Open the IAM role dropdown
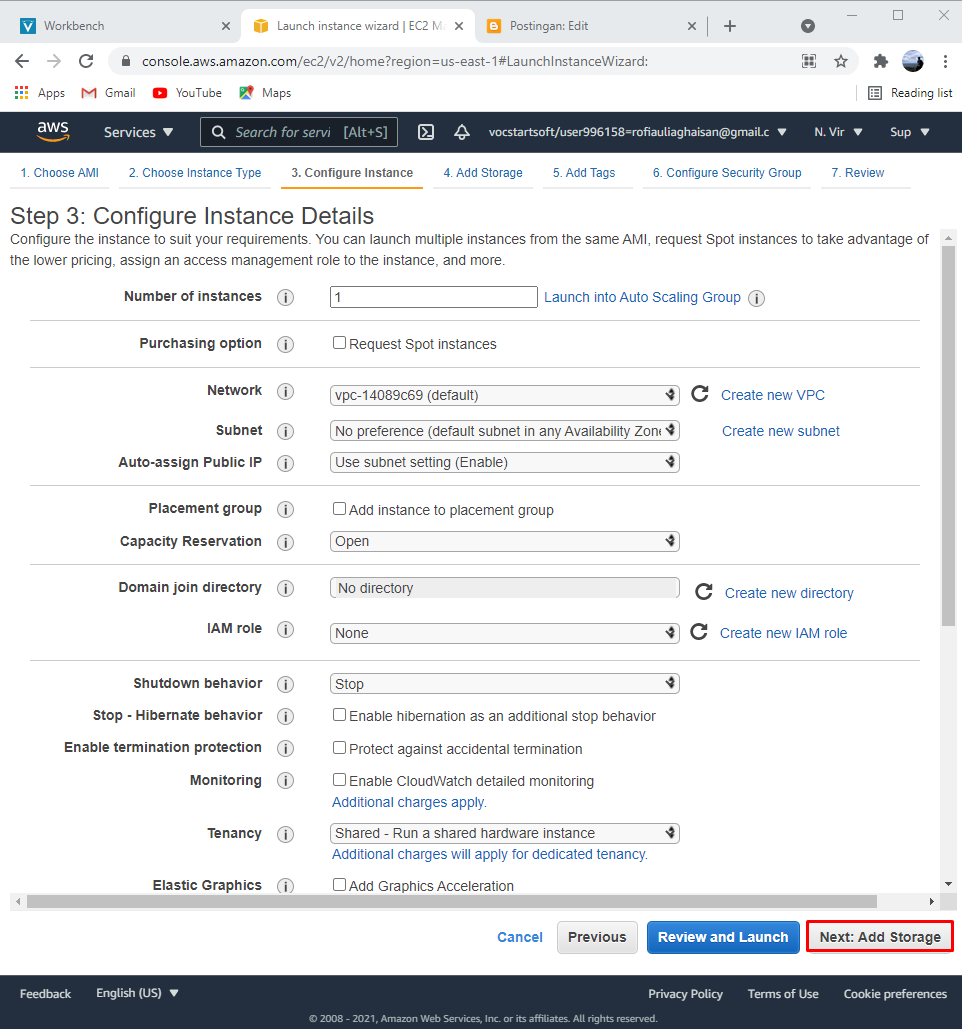962x1029 pixels. (505, 633)
